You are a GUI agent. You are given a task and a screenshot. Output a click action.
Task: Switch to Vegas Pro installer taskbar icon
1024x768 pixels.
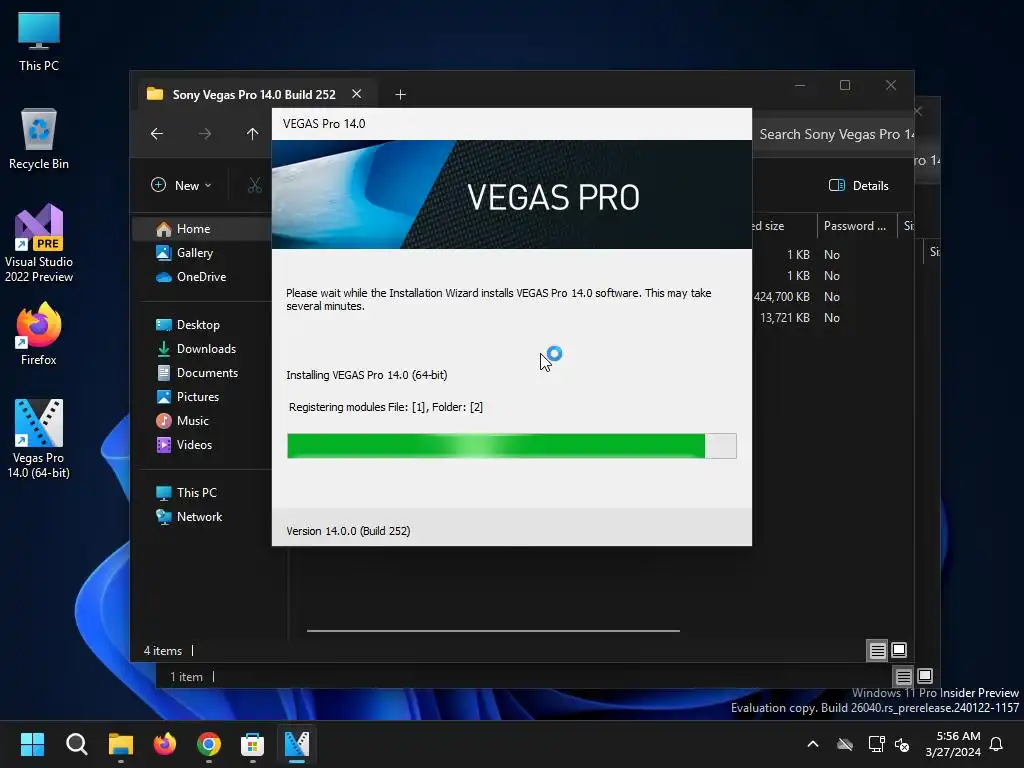[296, 744]
